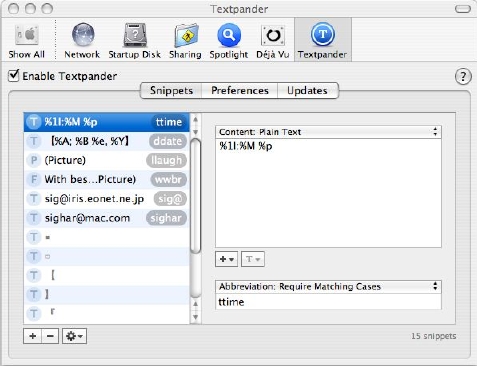Open the Sharing preference pane
Viewport: 477px width, 366px height.
point(185,41)
